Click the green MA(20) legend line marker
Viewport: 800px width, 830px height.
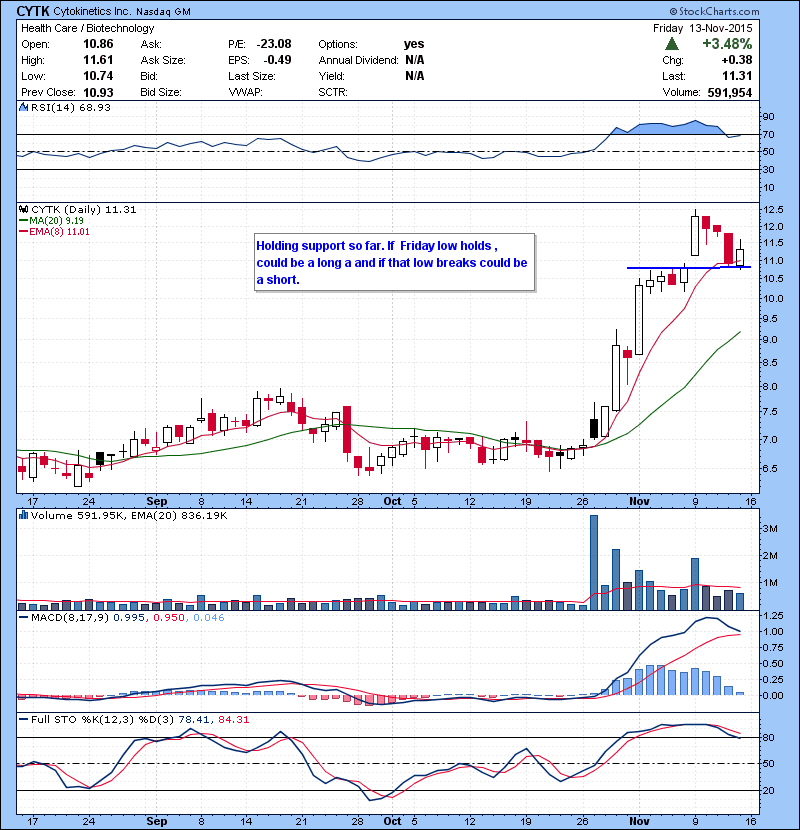pos(23,221)
